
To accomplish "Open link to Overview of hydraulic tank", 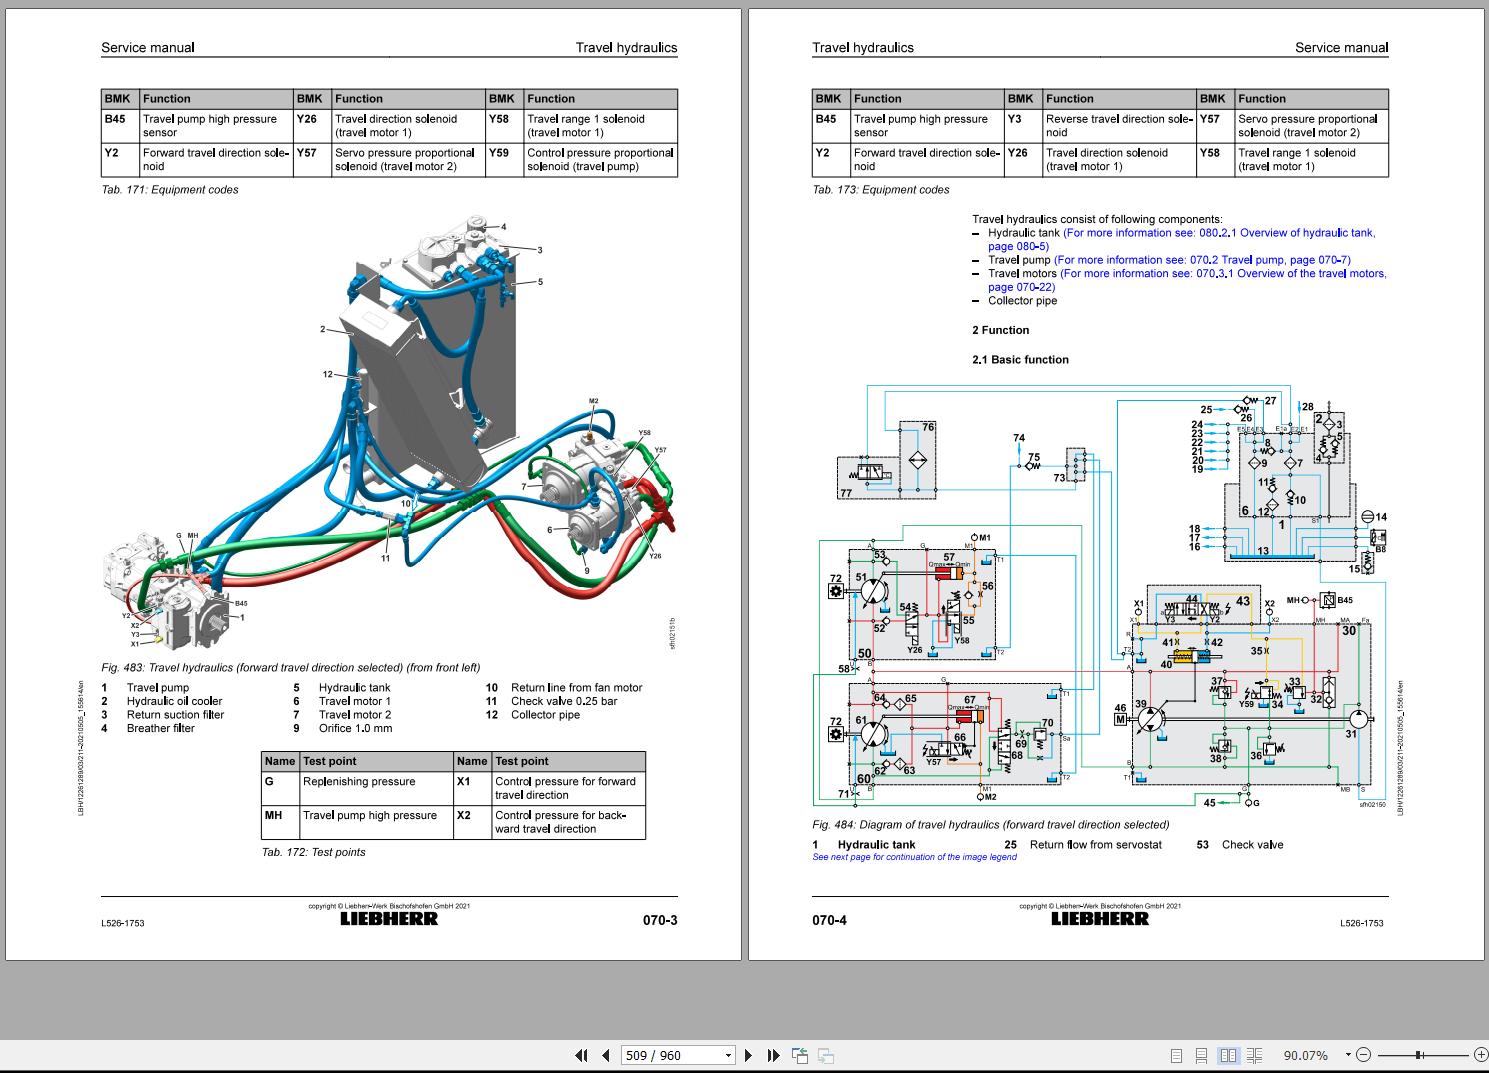I will tap(1218, 233).
